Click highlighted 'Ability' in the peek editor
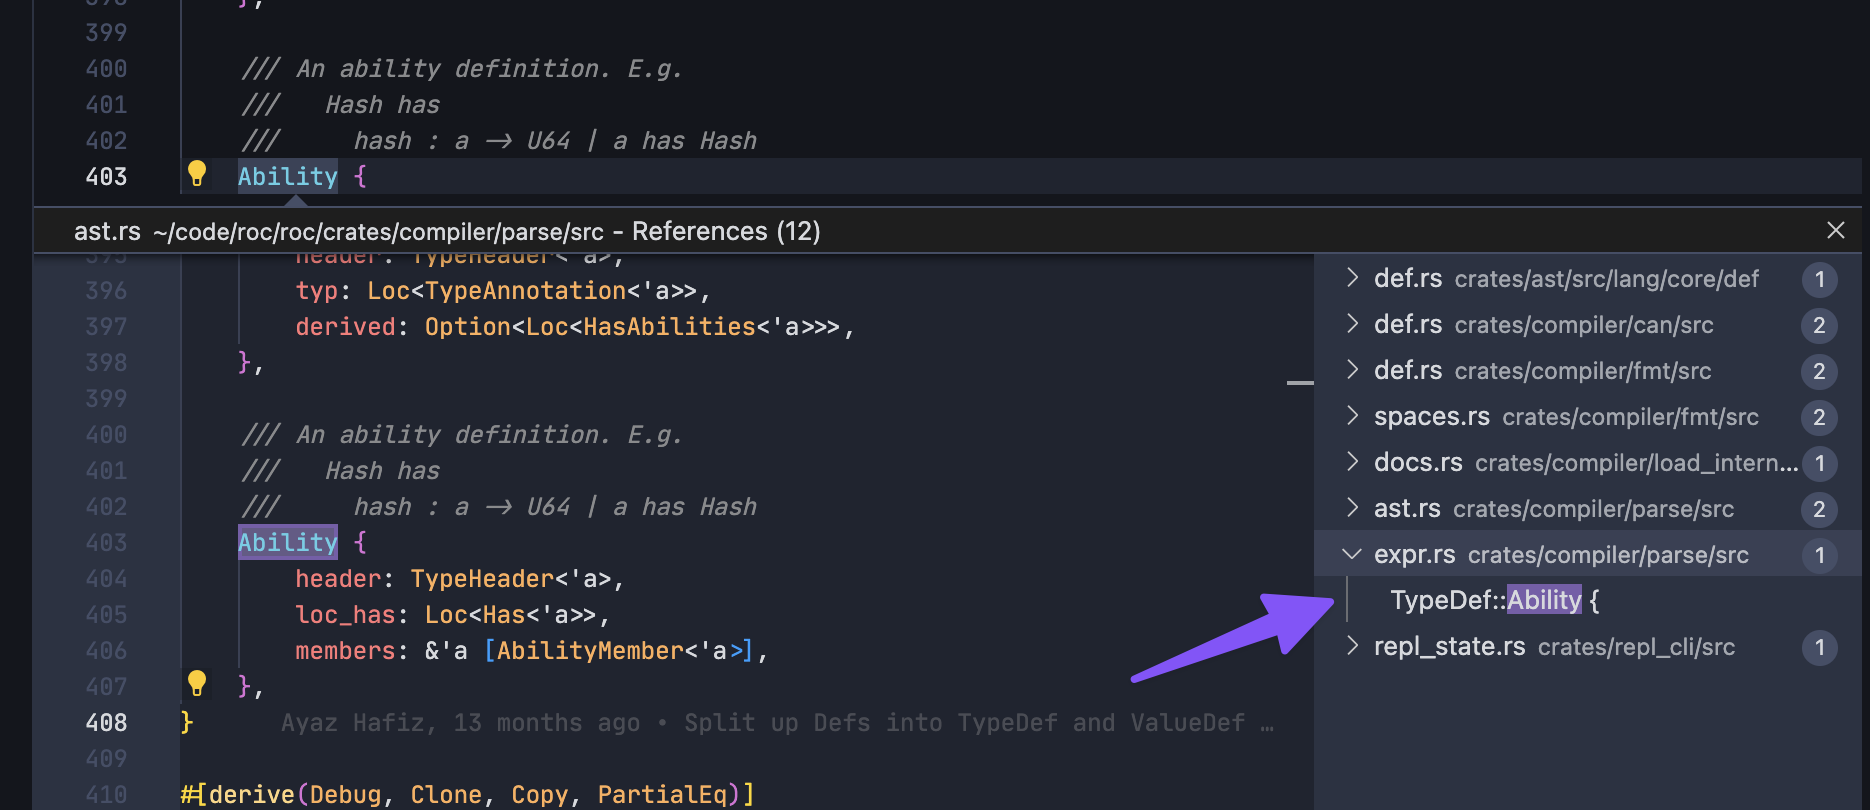 [288, 542]
